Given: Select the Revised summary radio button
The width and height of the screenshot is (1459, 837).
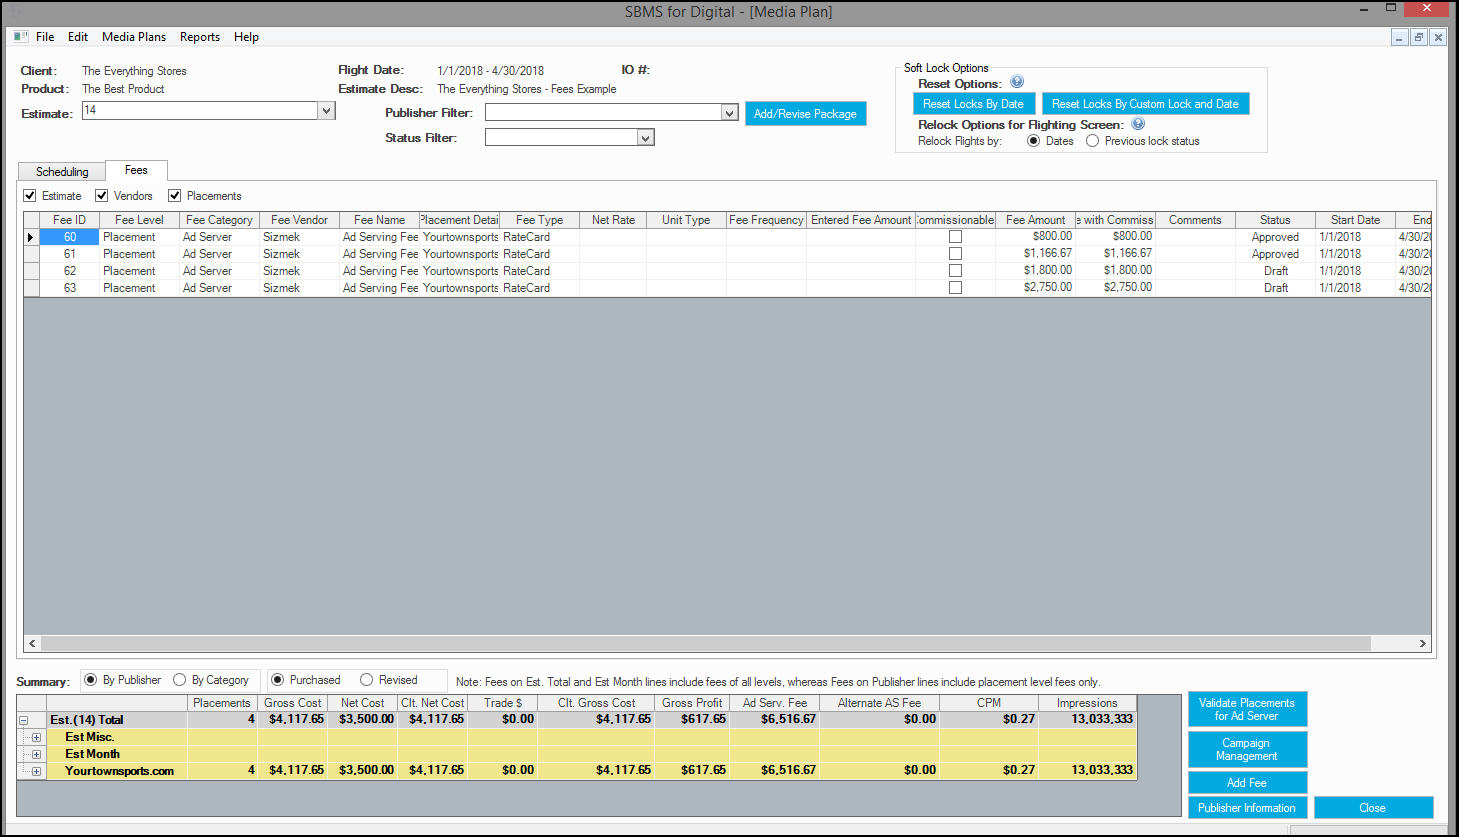Looking at the screenshot, I should point(366,680).
